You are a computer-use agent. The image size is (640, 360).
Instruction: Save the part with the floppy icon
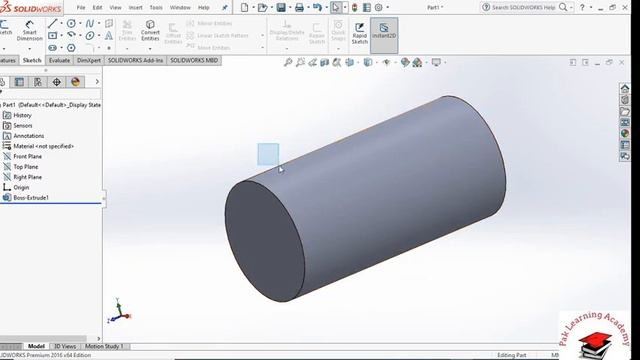[281, 7]
